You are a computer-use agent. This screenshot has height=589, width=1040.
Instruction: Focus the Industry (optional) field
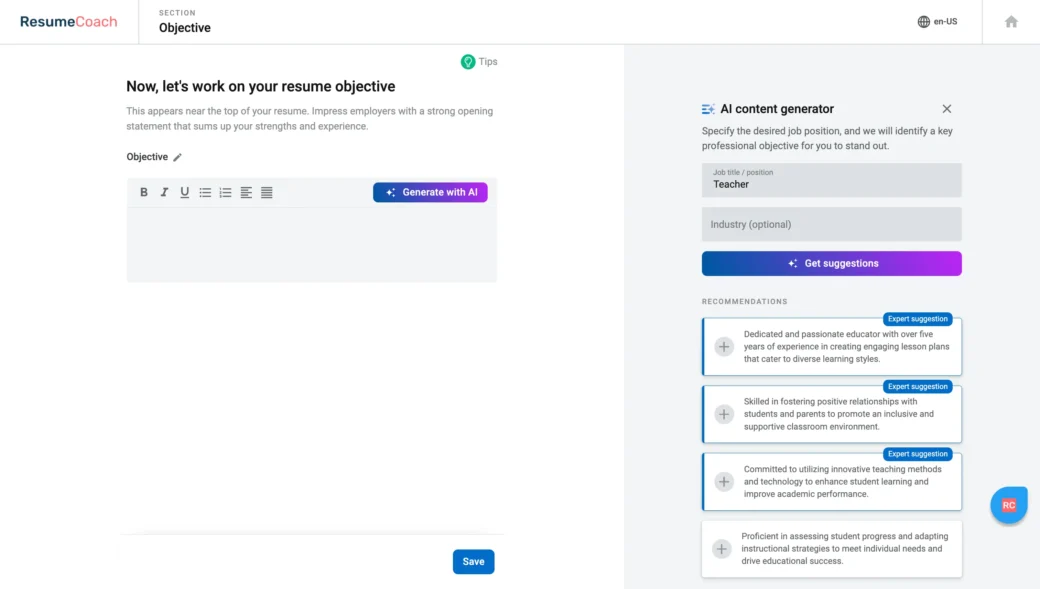tap(831, 224)
